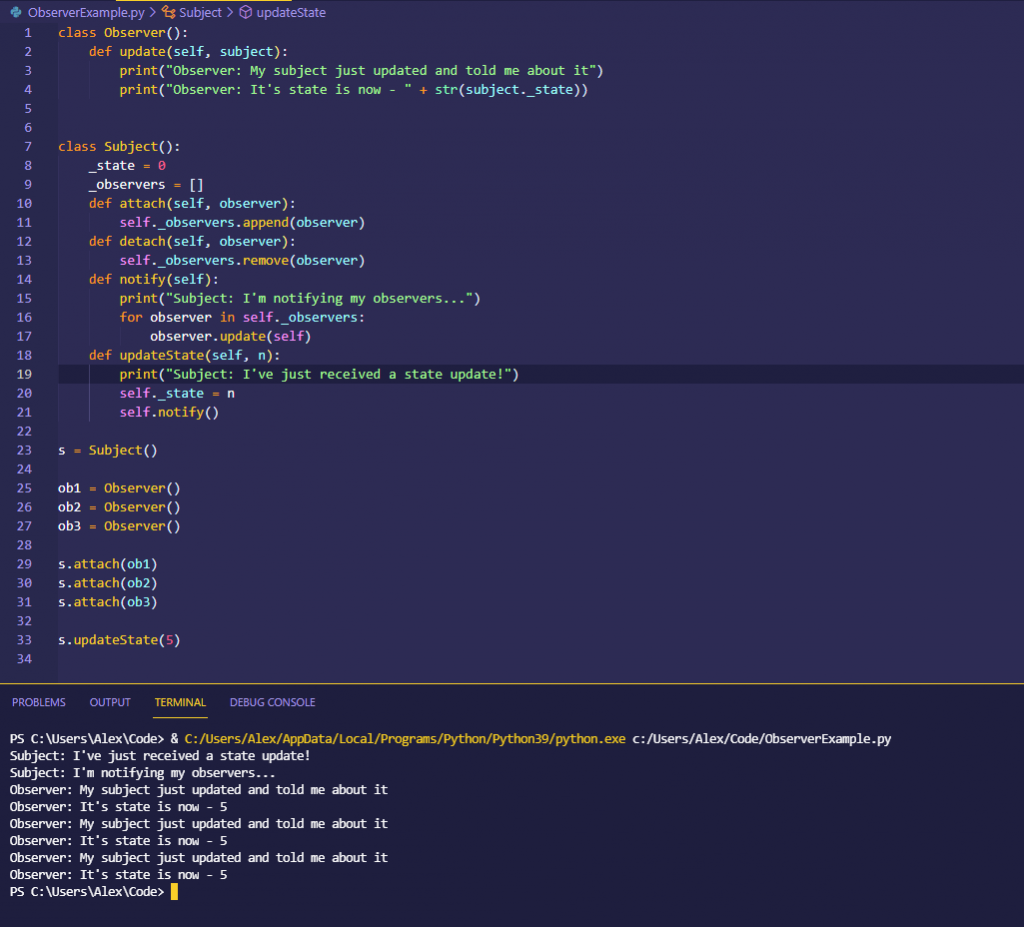
Task: Click line number 1 in the gutter
Action: [x=28, y=33]
